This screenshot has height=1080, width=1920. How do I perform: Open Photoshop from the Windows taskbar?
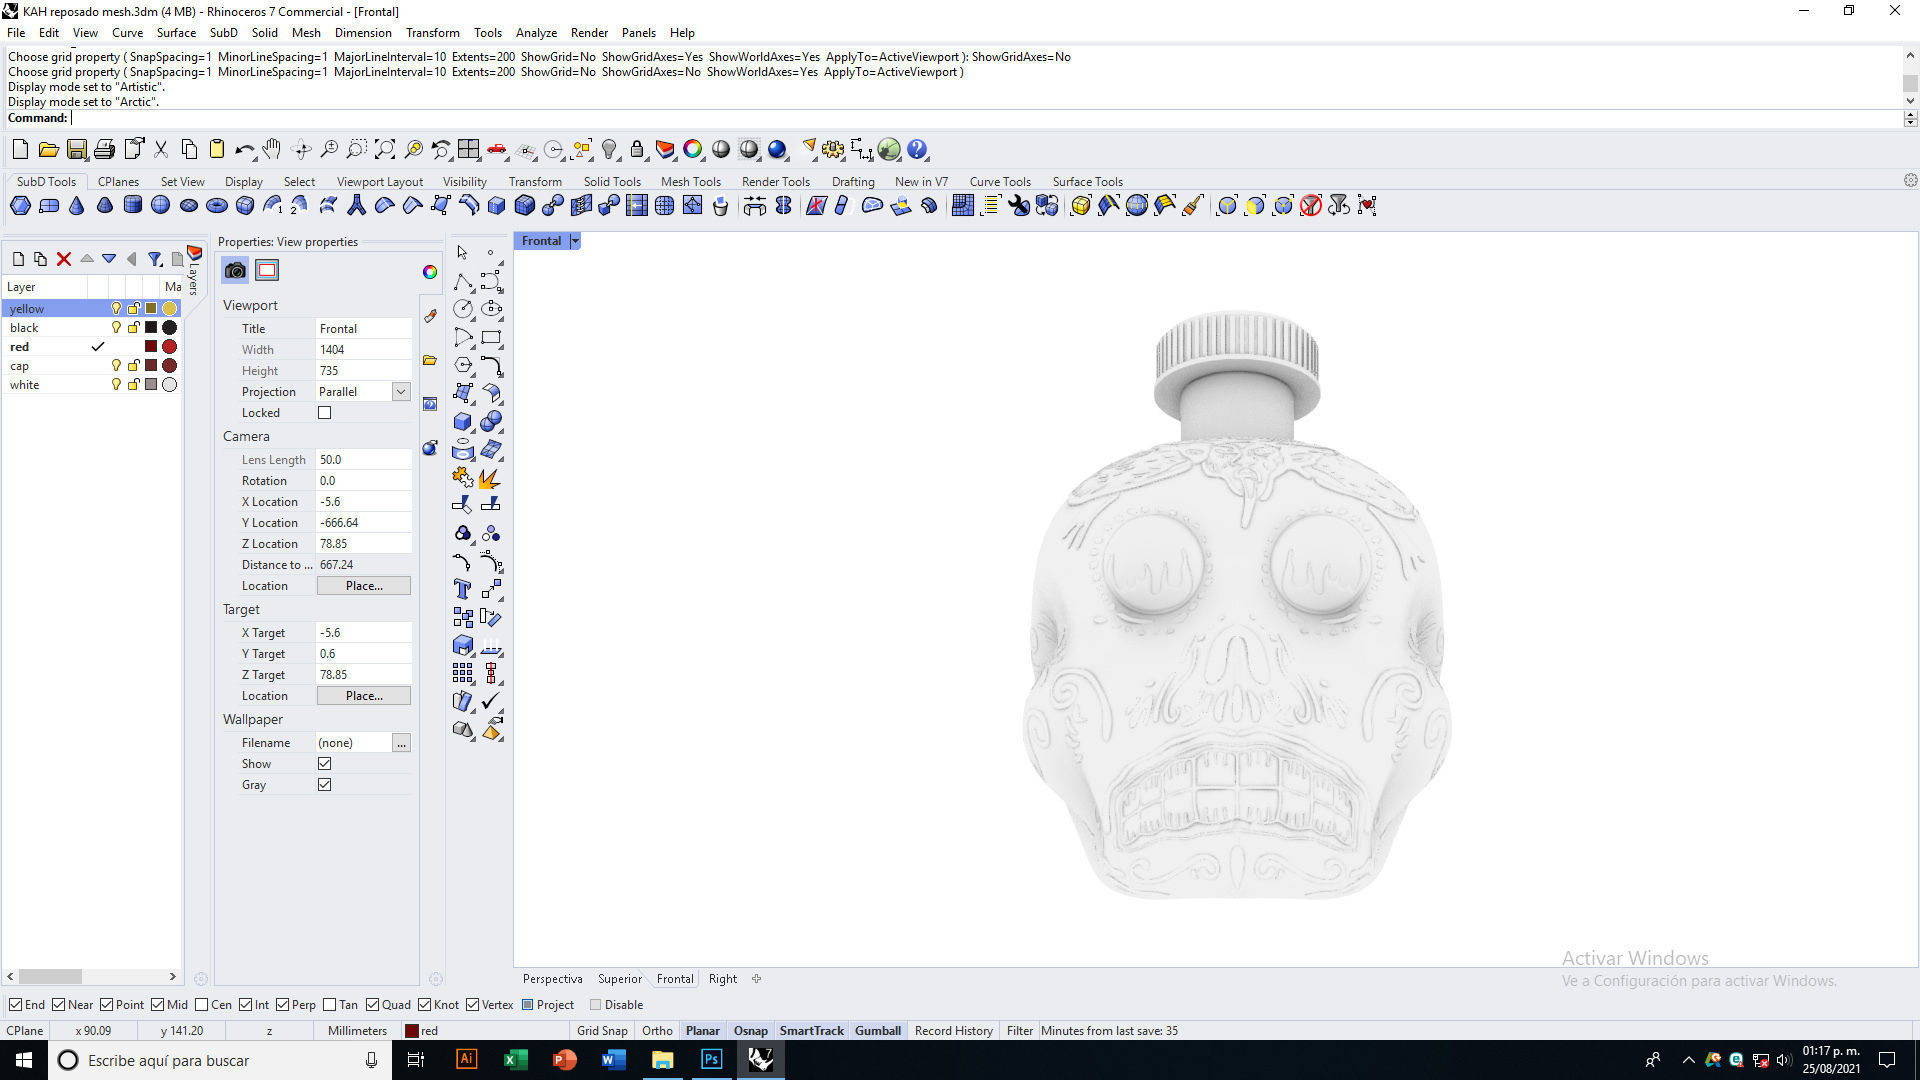pyautogui.click(x=711, y=1060)
